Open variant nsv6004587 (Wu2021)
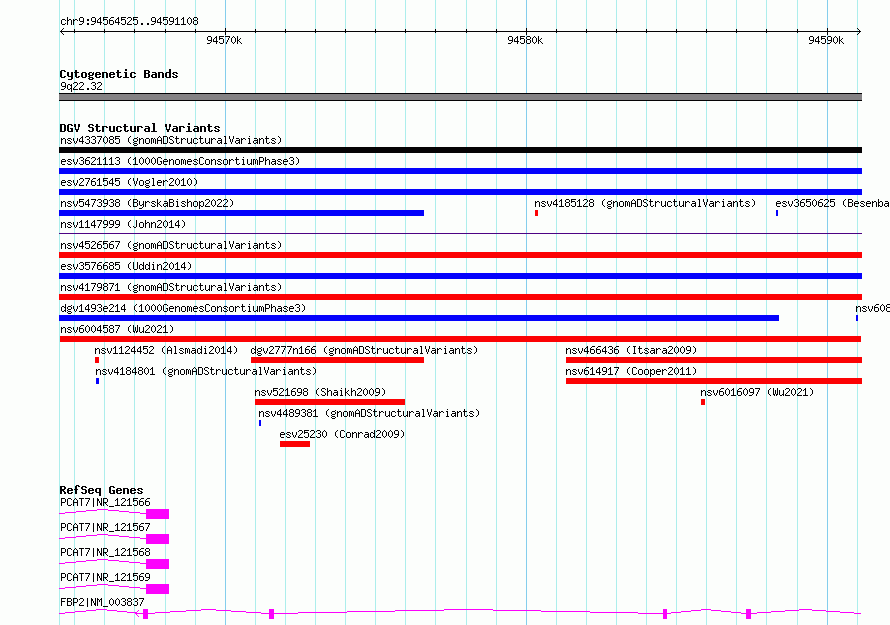 [x=117, y=329]
